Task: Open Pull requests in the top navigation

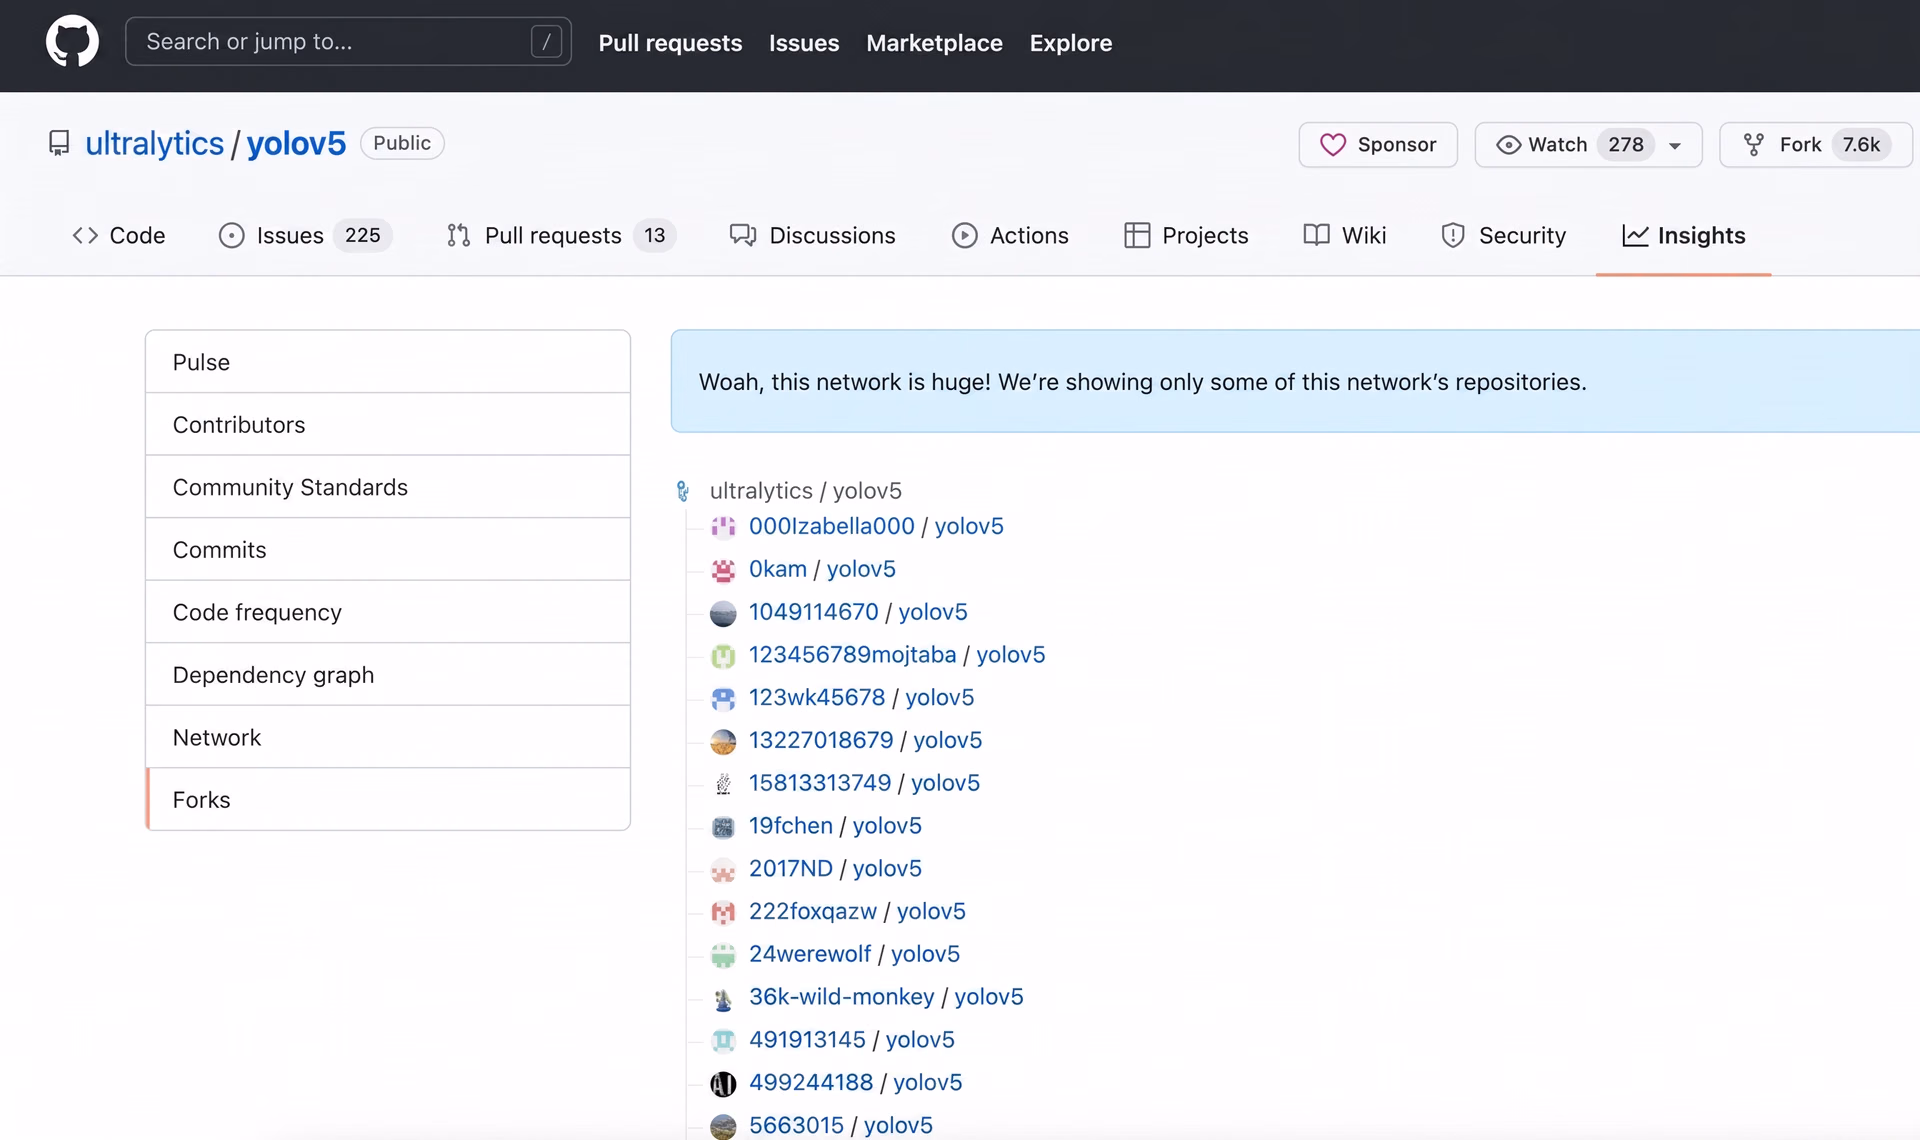Action: pyautogui.click(x=670, y=43)
